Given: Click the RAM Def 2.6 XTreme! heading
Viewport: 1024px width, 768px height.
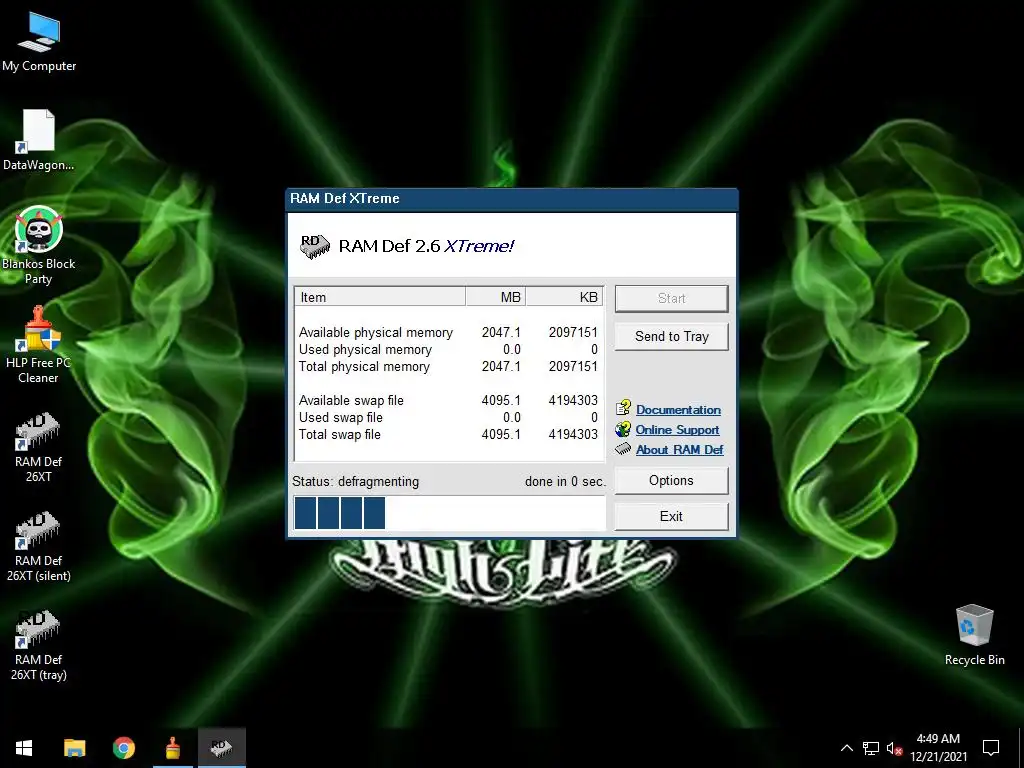Looking at the screenshot, I should (x=426, y=246).
